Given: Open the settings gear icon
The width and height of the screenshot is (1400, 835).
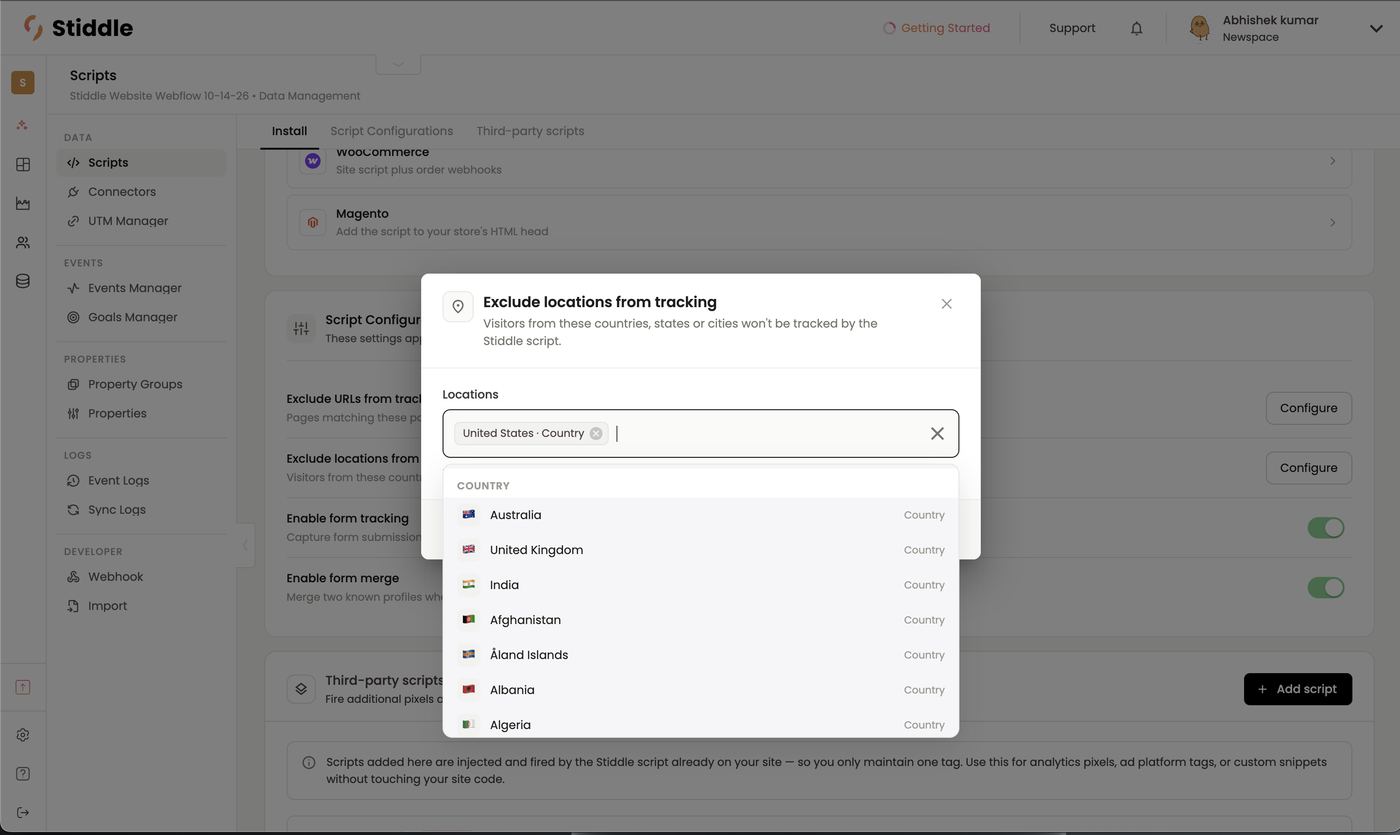Looking at the screenshot, I should coord(23,735).
